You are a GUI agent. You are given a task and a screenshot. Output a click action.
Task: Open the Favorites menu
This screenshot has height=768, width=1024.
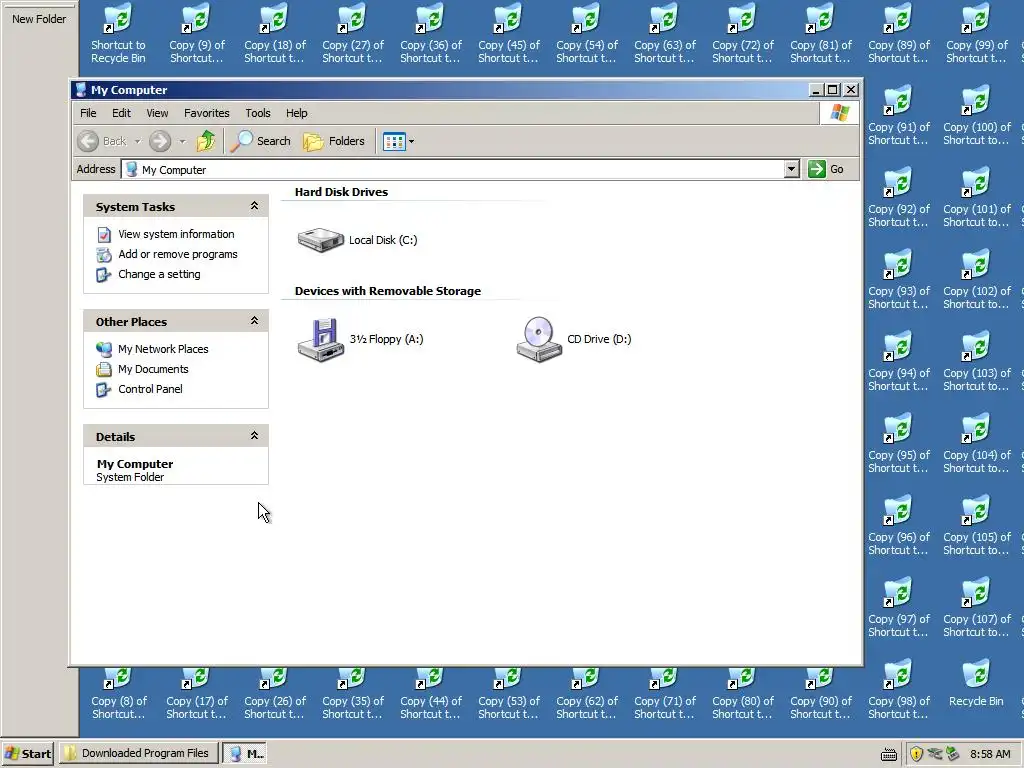pyautogui.click(x=206, y=113)
